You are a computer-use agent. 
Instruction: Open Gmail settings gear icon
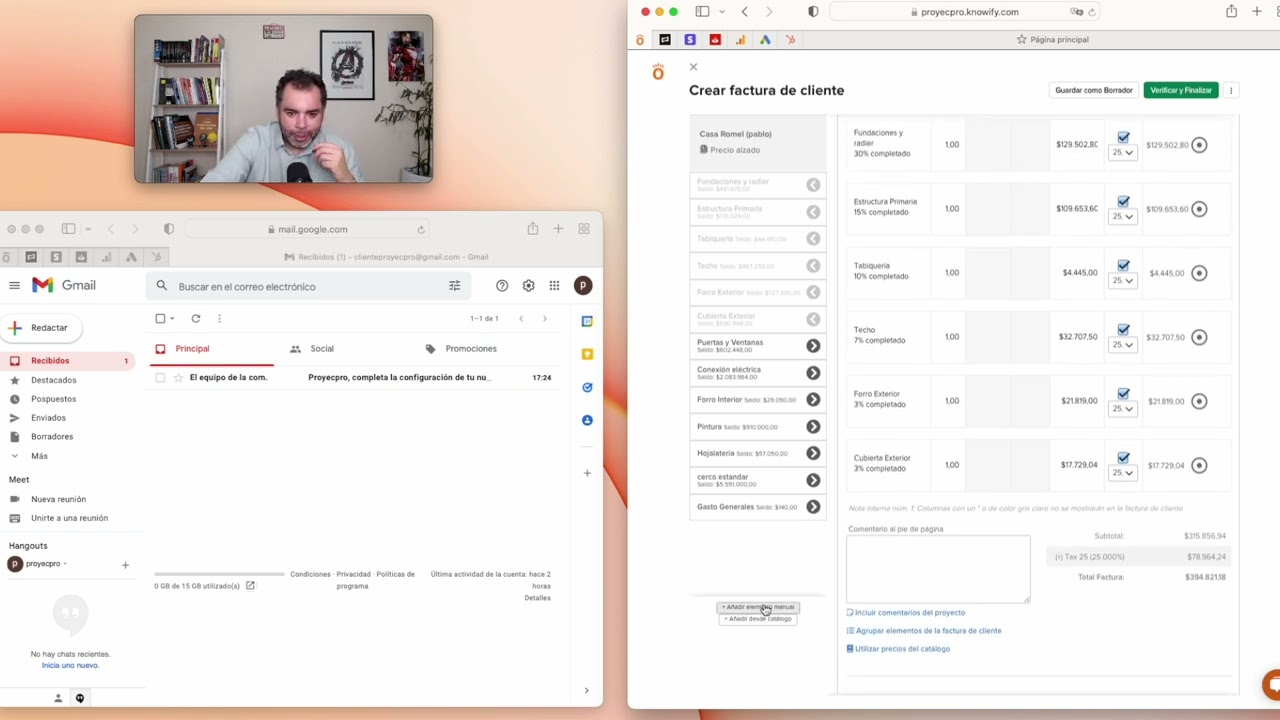pos(528,286)
